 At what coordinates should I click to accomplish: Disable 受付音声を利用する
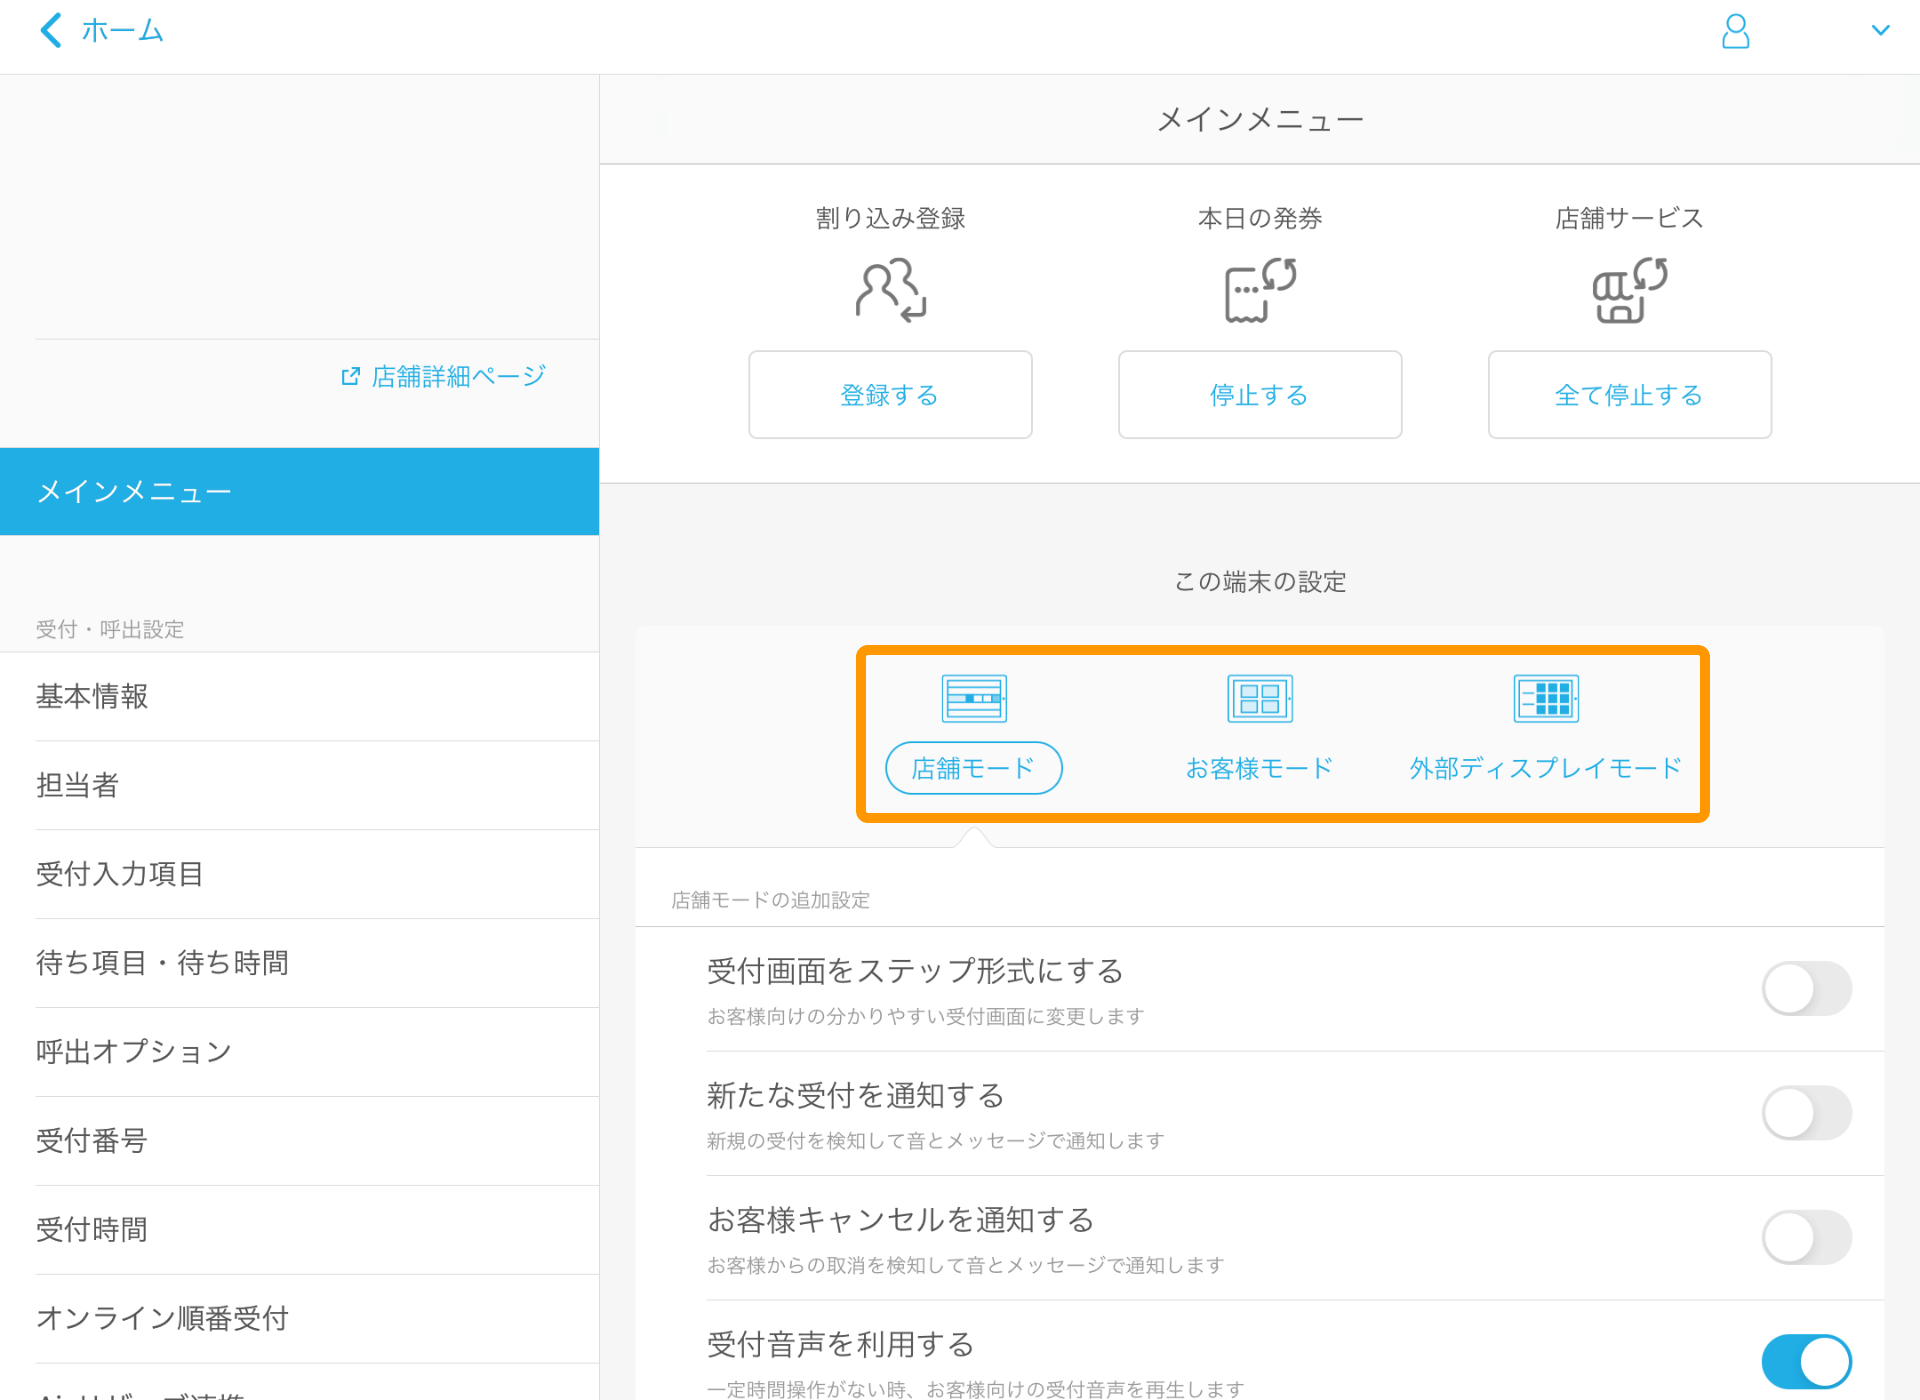coord(1806,1361)
